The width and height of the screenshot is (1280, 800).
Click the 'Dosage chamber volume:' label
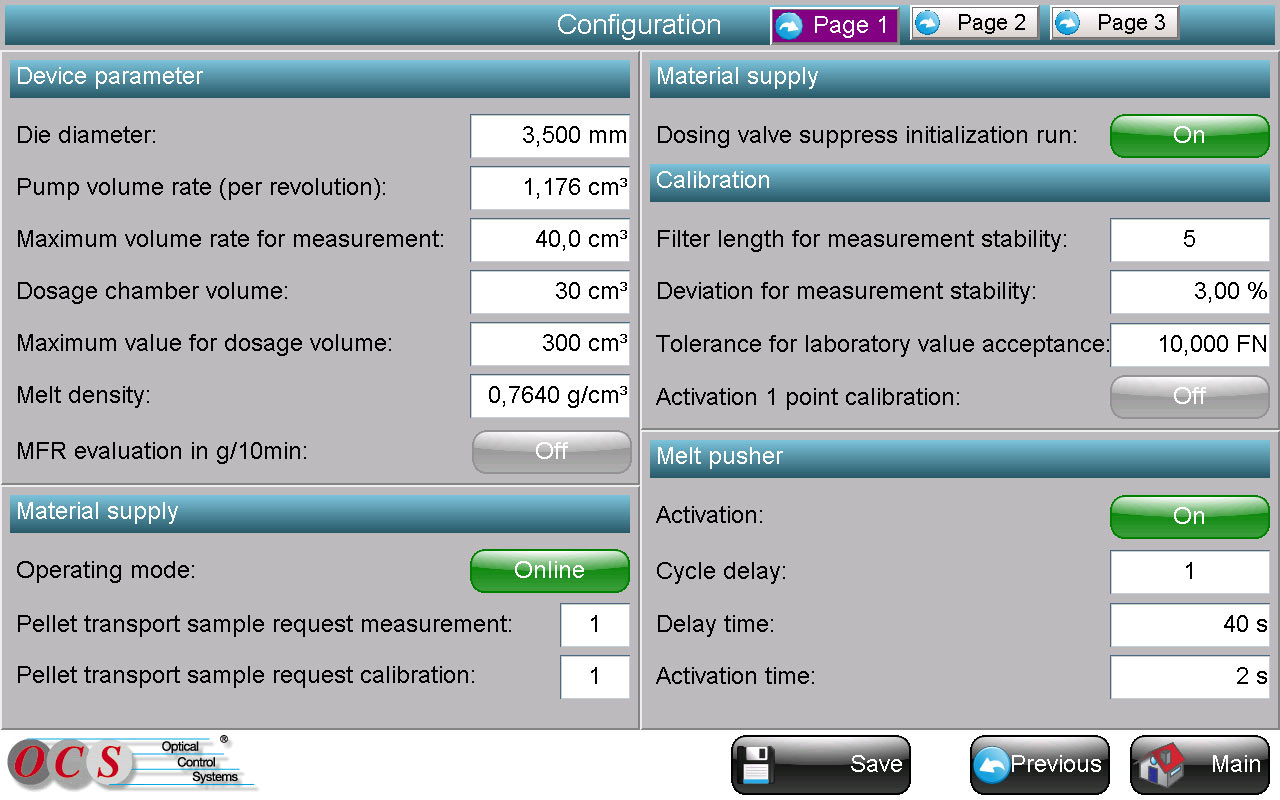[x=152, y=292]
